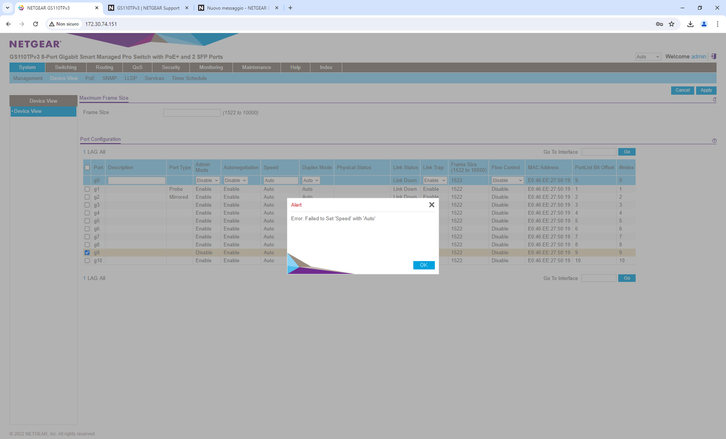
Task: Open the Admin Mode dropdown
Action: 207,181
